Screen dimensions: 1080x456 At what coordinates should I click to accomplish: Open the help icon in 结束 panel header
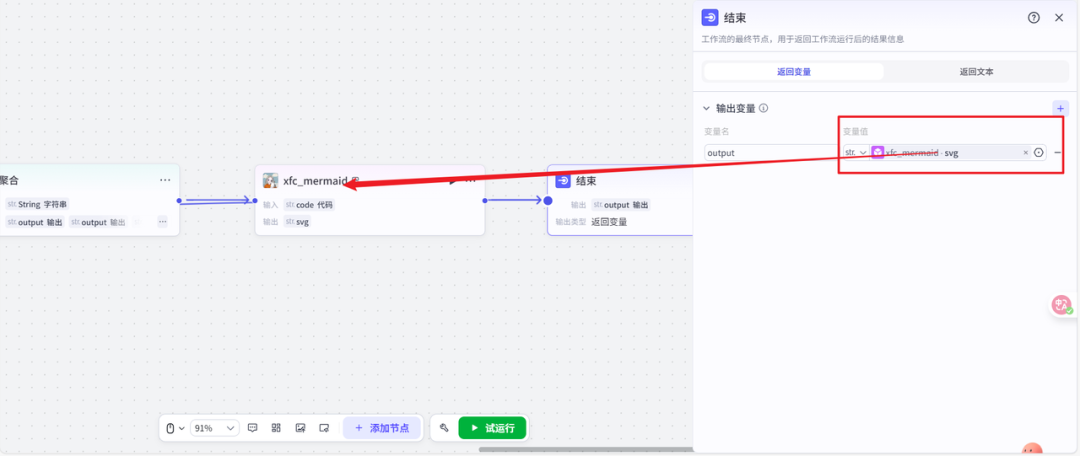[1033, 18]
